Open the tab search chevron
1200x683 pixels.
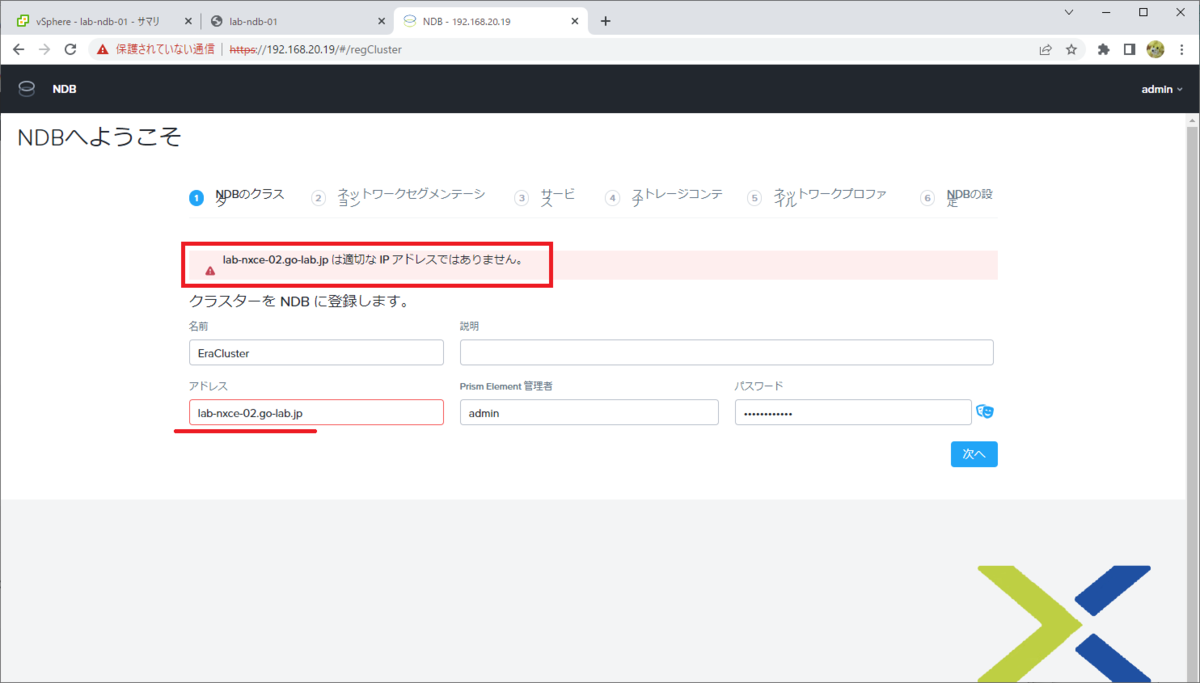(1069, 12)
